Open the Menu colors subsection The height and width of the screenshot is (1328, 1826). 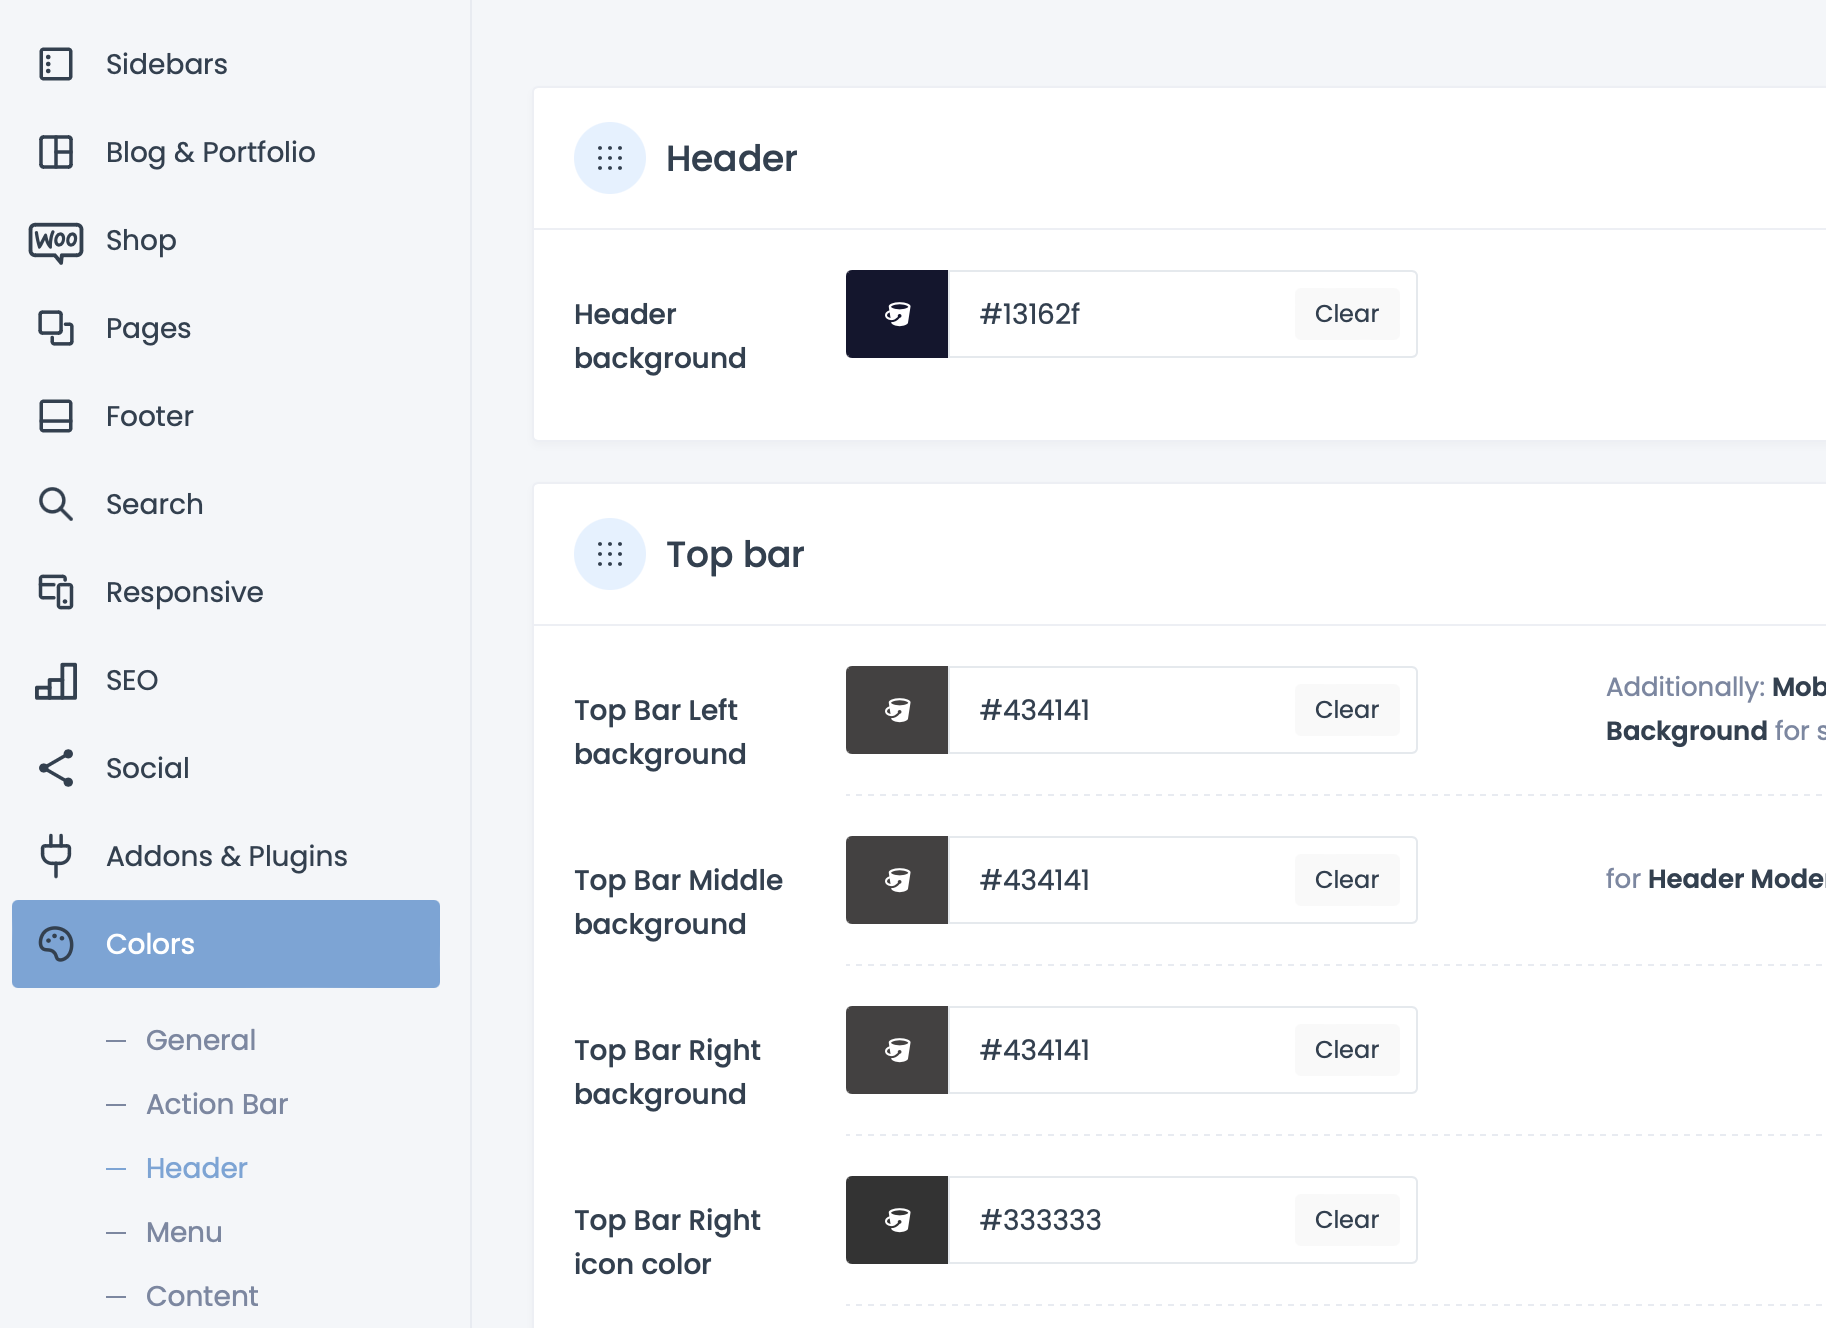pyautogui.click(x=184, y=1232)
